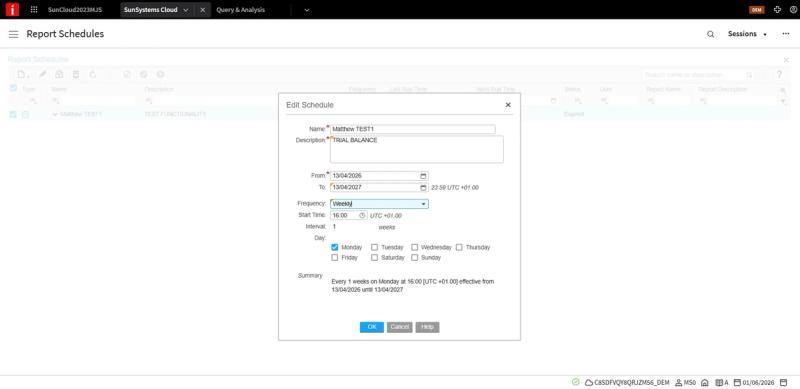Click the calendar icon before 01/06/2026
The image size is (800, 389).
click(737, 382)
